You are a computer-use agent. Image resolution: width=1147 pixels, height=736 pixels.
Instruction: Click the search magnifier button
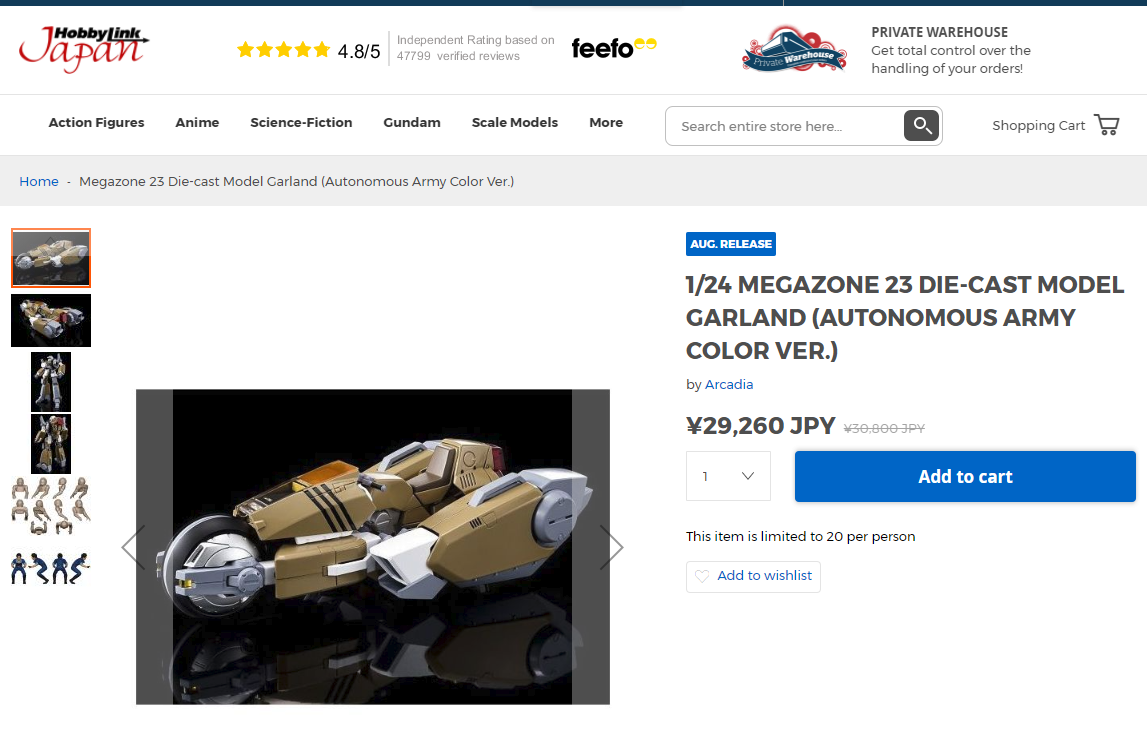[921, 126]
